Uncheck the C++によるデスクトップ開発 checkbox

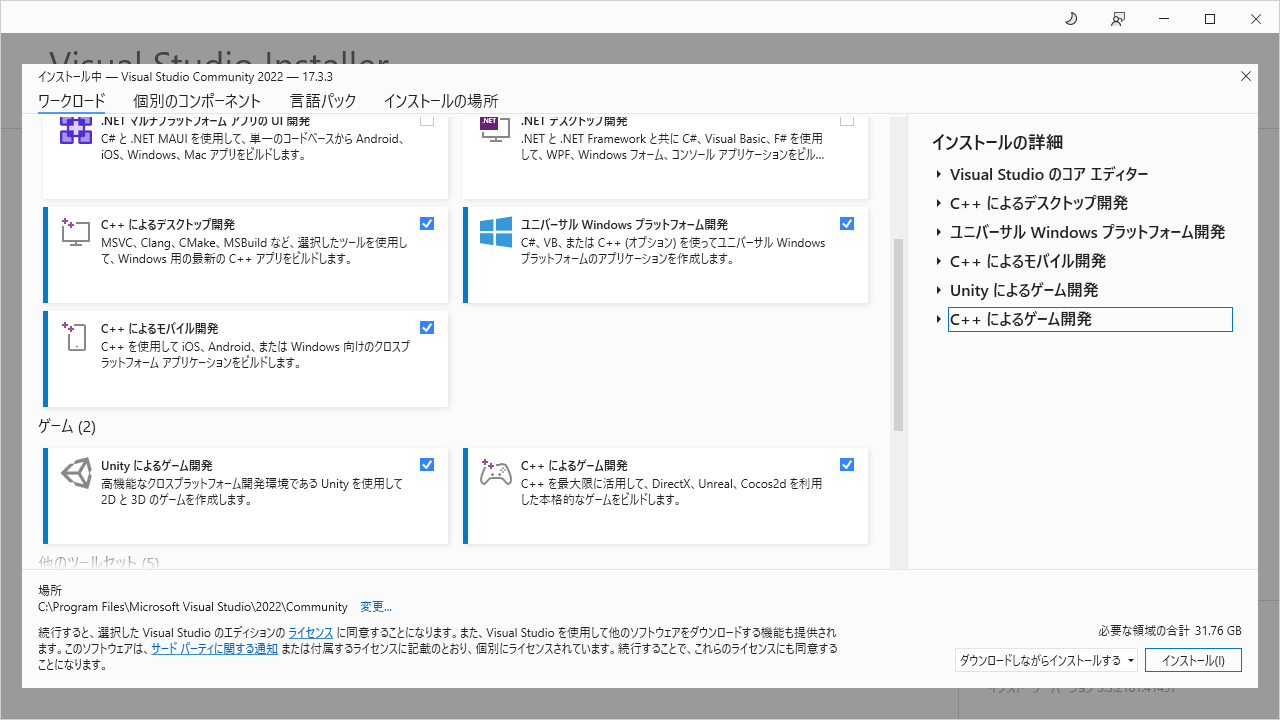coord(427,223)
